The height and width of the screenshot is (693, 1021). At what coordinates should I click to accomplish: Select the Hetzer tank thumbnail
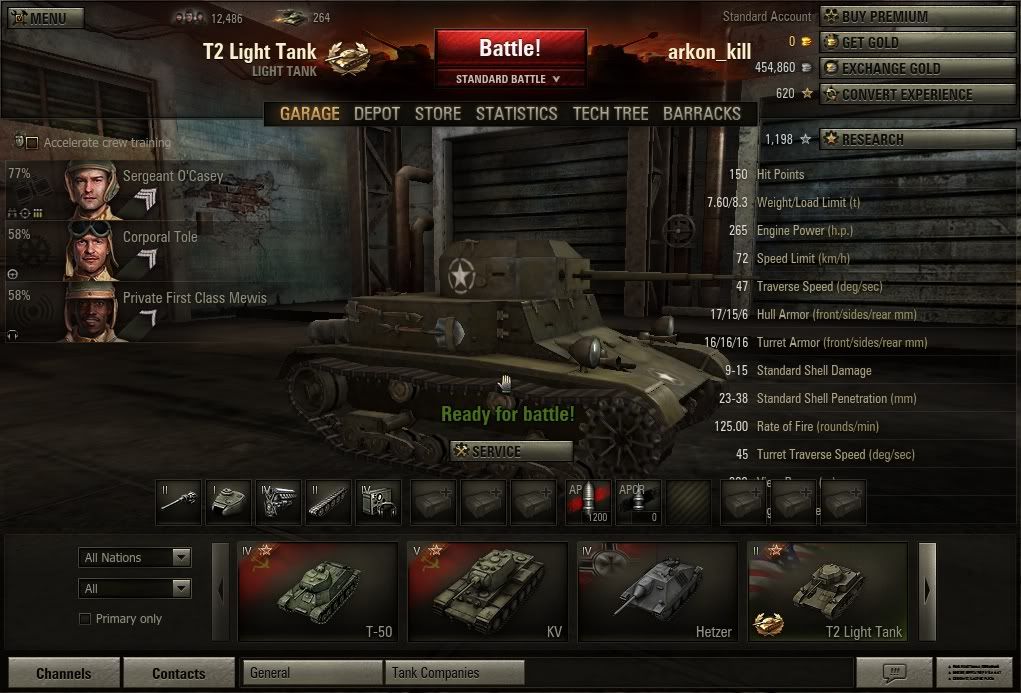point(656,592)
